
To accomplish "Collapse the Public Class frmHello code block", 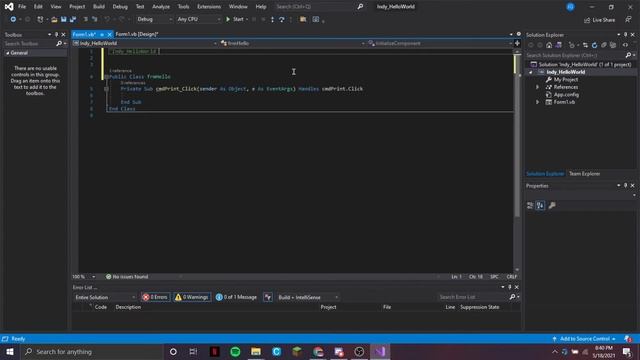I will coord(107,77).
